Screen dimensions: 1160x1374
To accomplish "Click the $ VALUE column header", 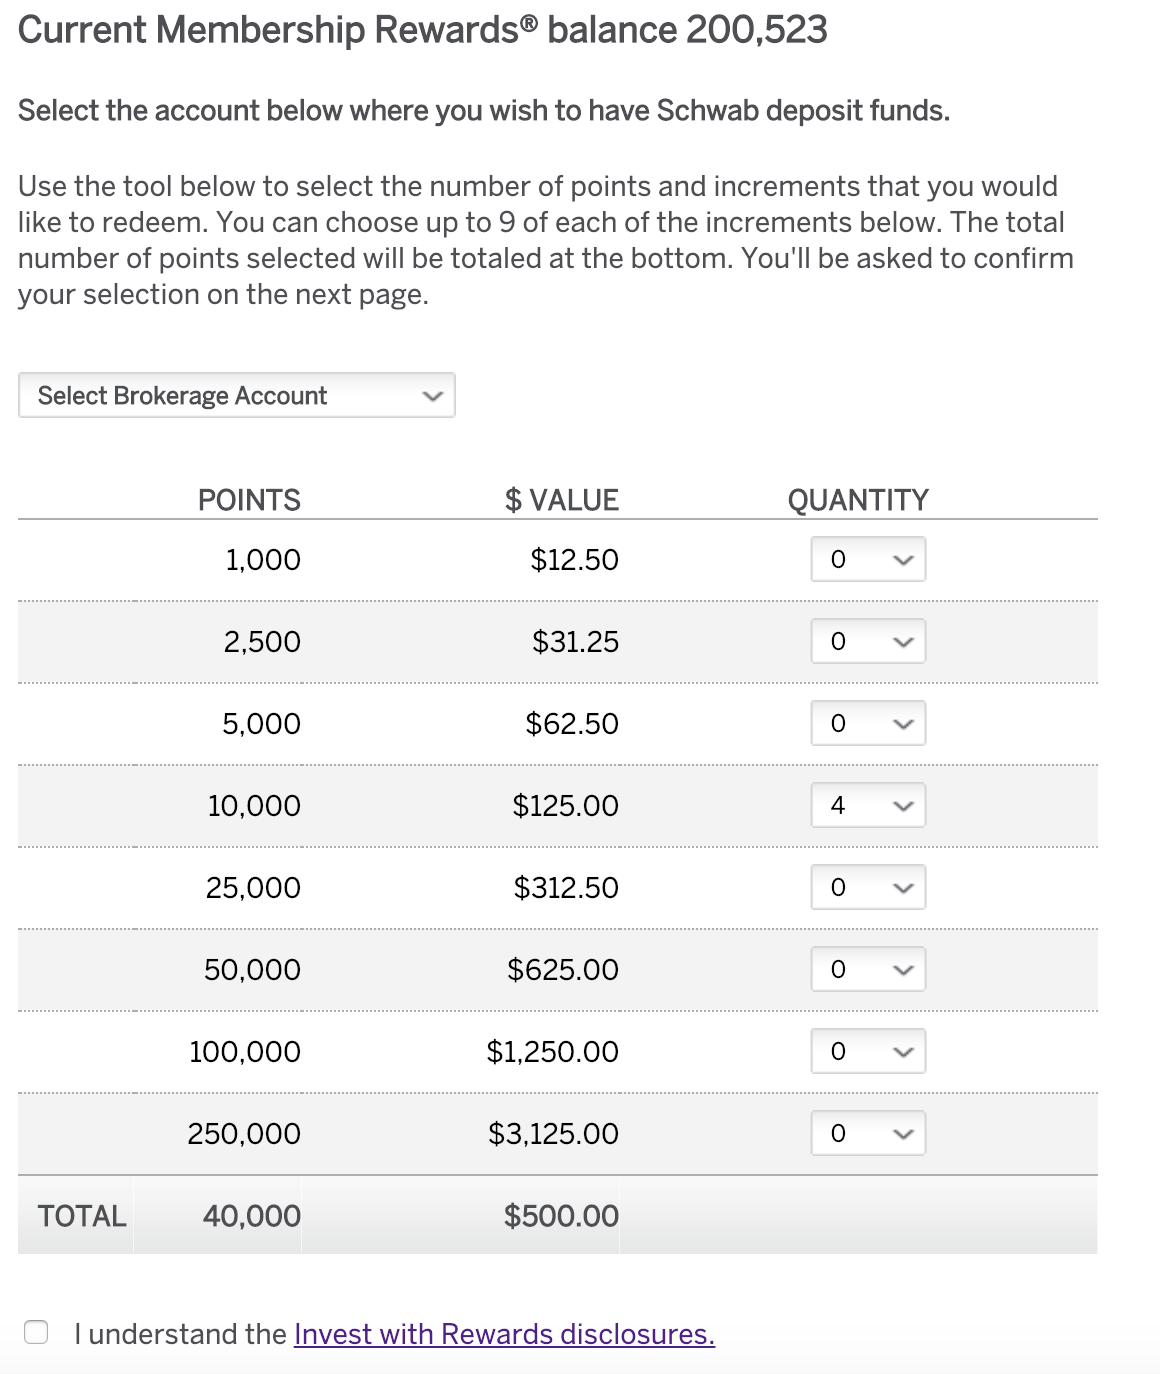I will click(562, 499).
